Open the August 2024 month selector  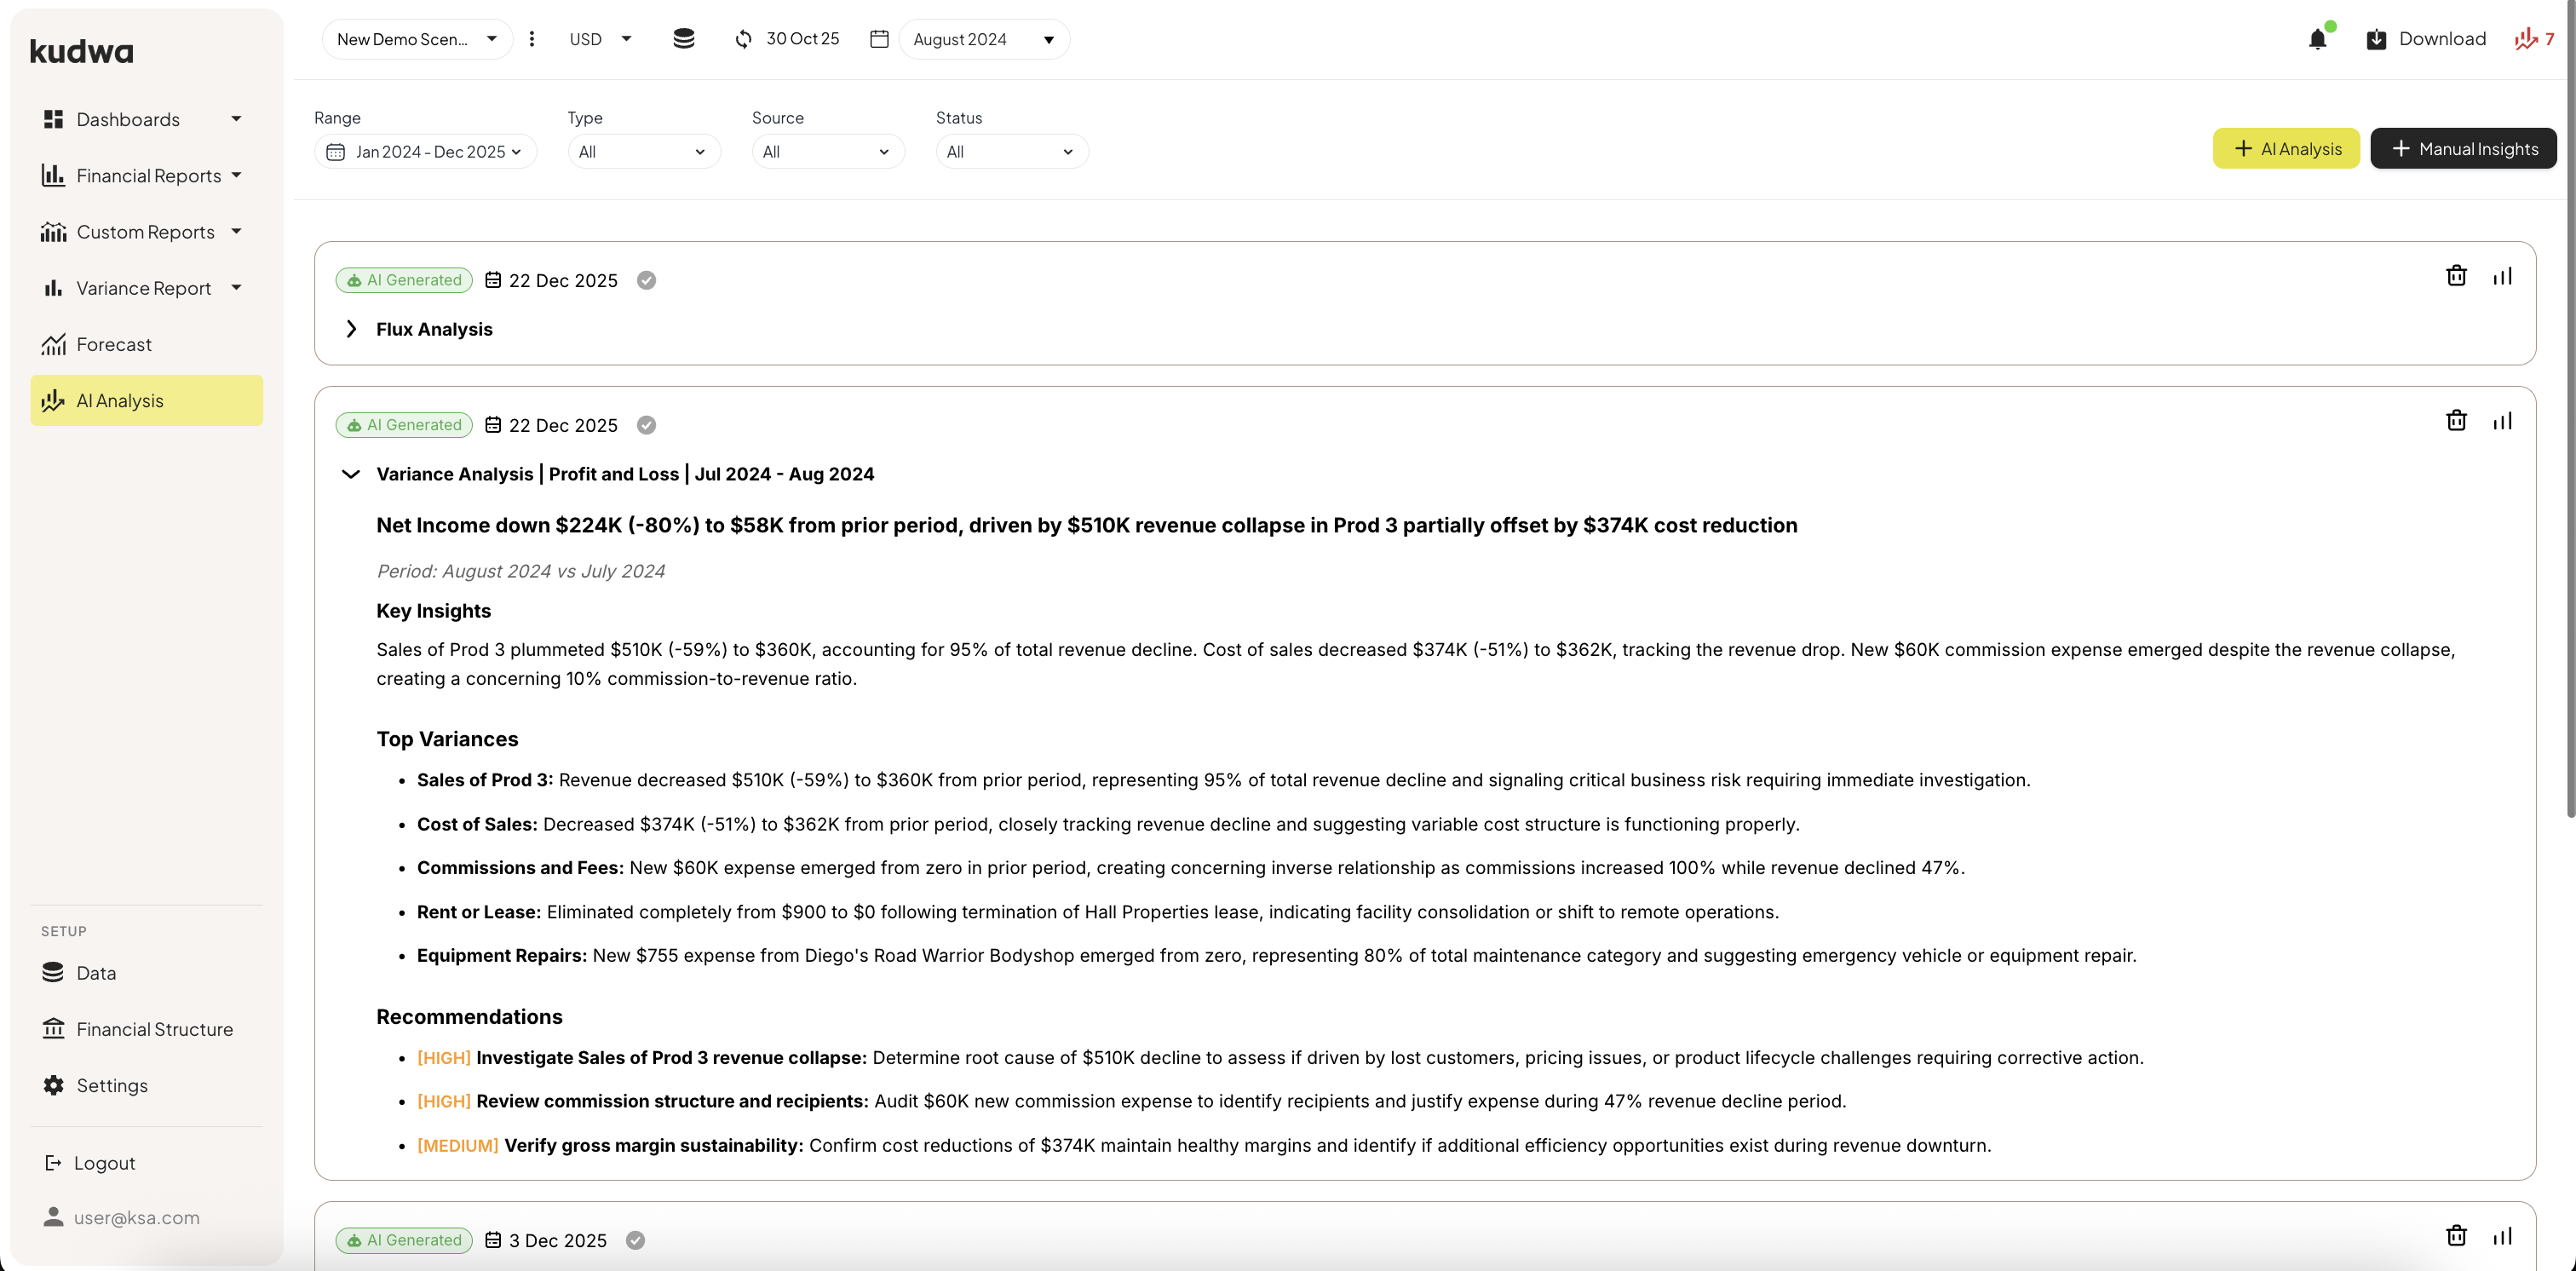[x=984, y=39]
